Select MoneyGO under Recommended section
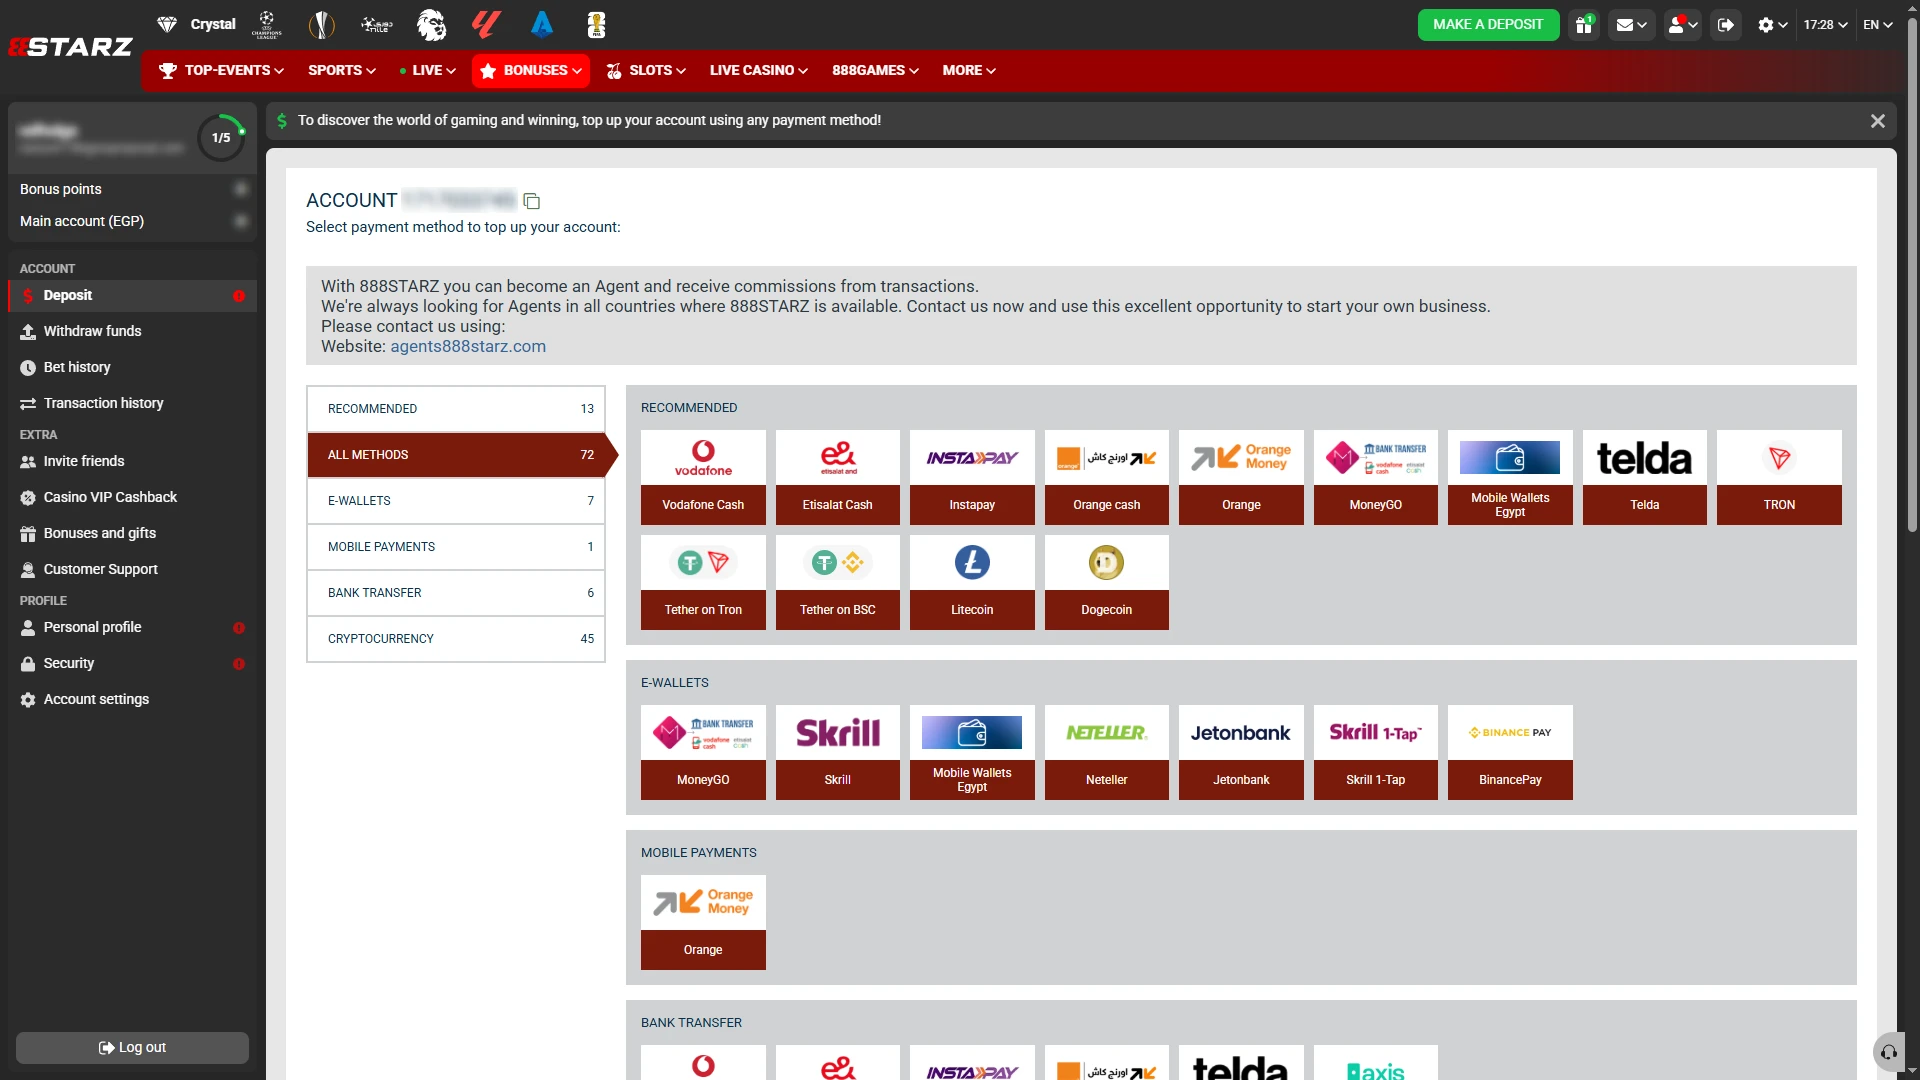 [1376, 478]
